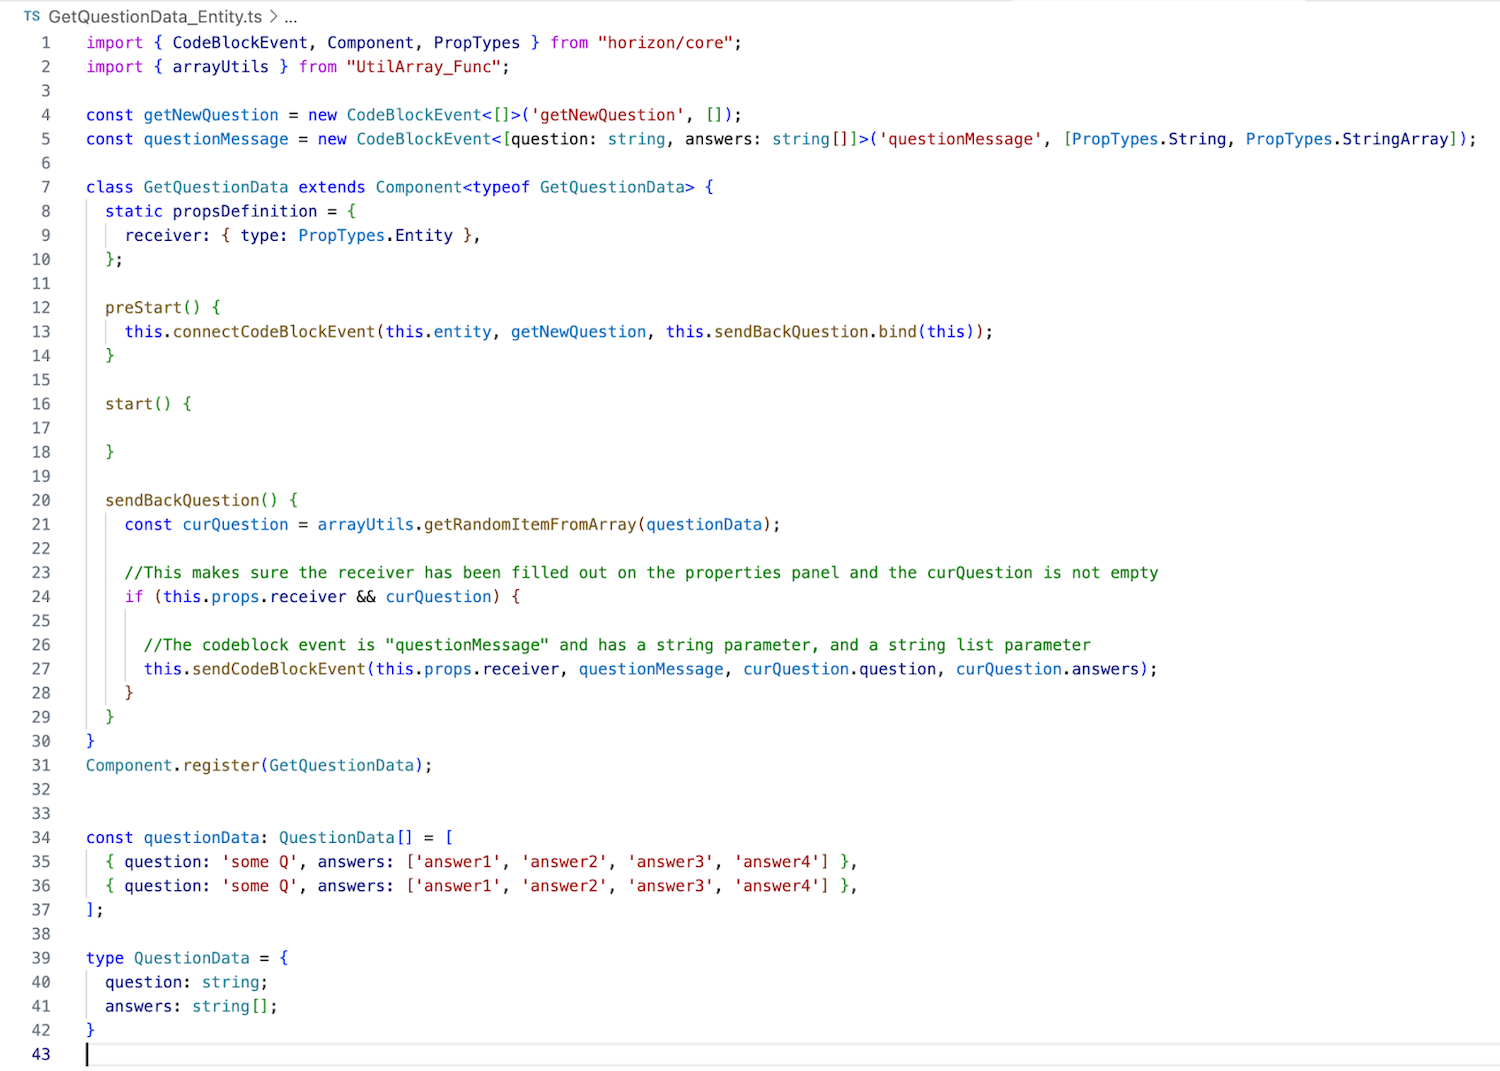Viewport: 1500px width, 1071px height.
Task: Click the TS file icon in breadcrumb
Action: click(32, 16)
